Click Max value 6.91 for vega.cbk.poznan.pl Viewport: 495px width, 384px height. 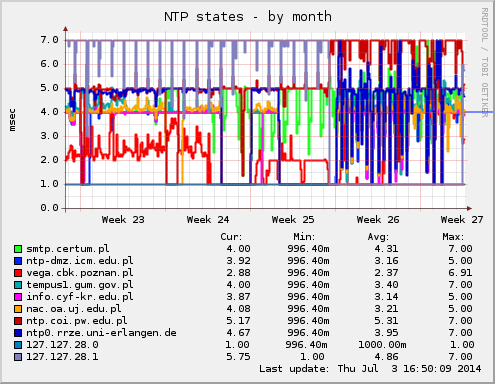460,273
